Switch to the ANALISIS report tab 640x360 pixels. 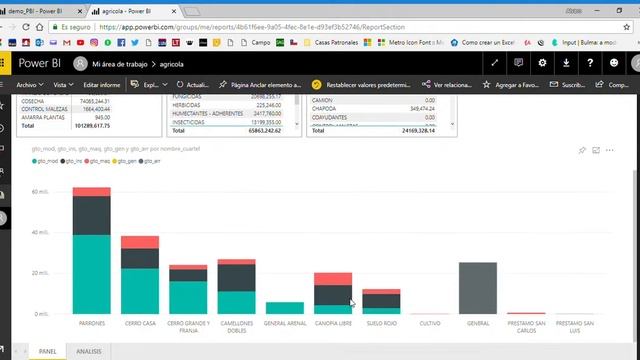pyautogui.click(x=89, y=351)
